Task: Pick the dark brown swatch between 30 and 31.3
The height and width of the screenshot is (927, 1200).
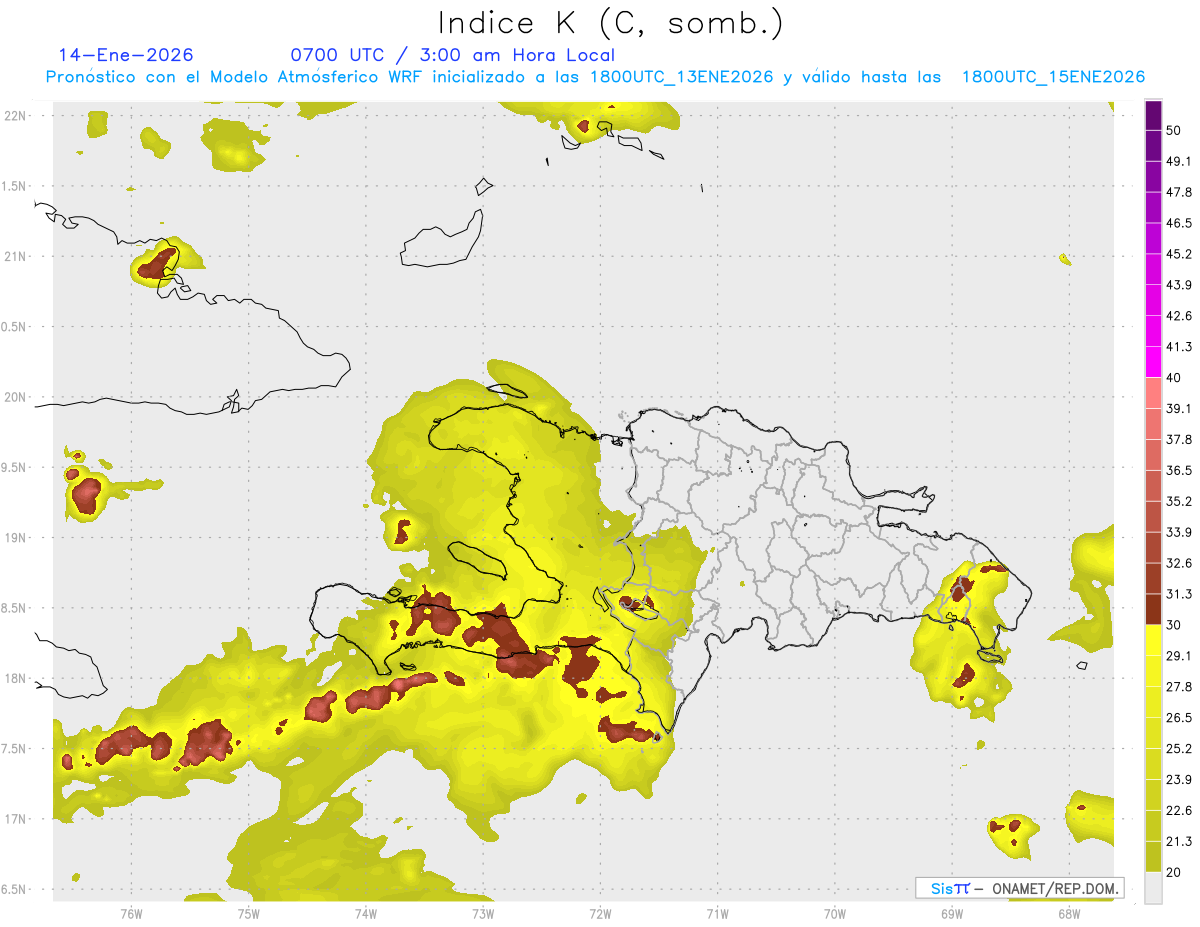Action: point(1153,609)
